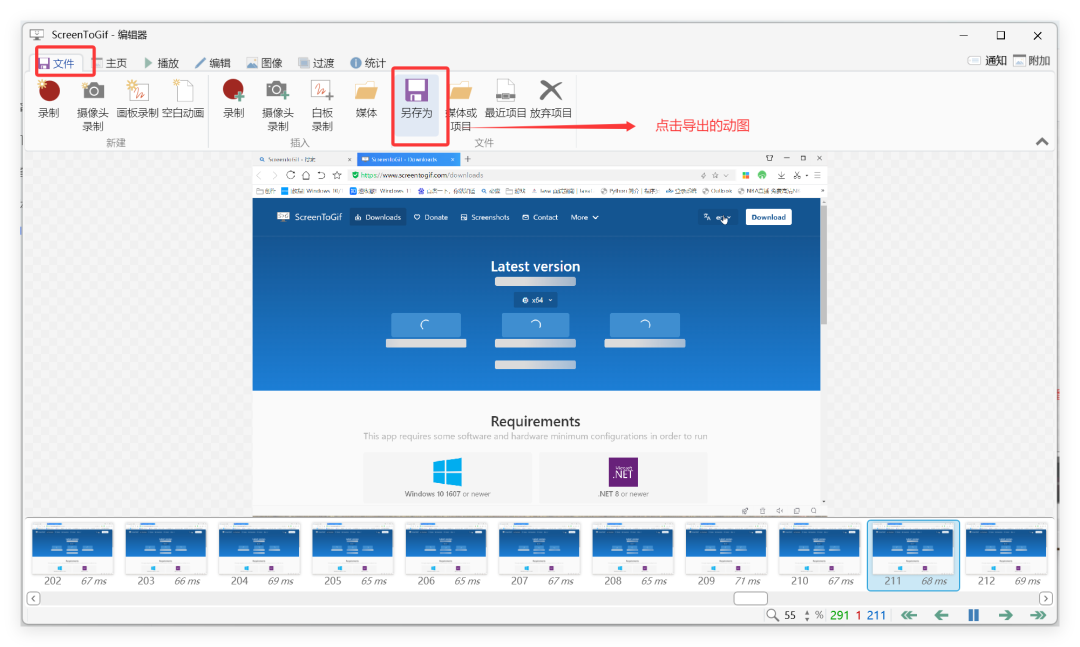
Task: Start a new 录制 recording in 新建 group
Action: [x=49, y=99]
